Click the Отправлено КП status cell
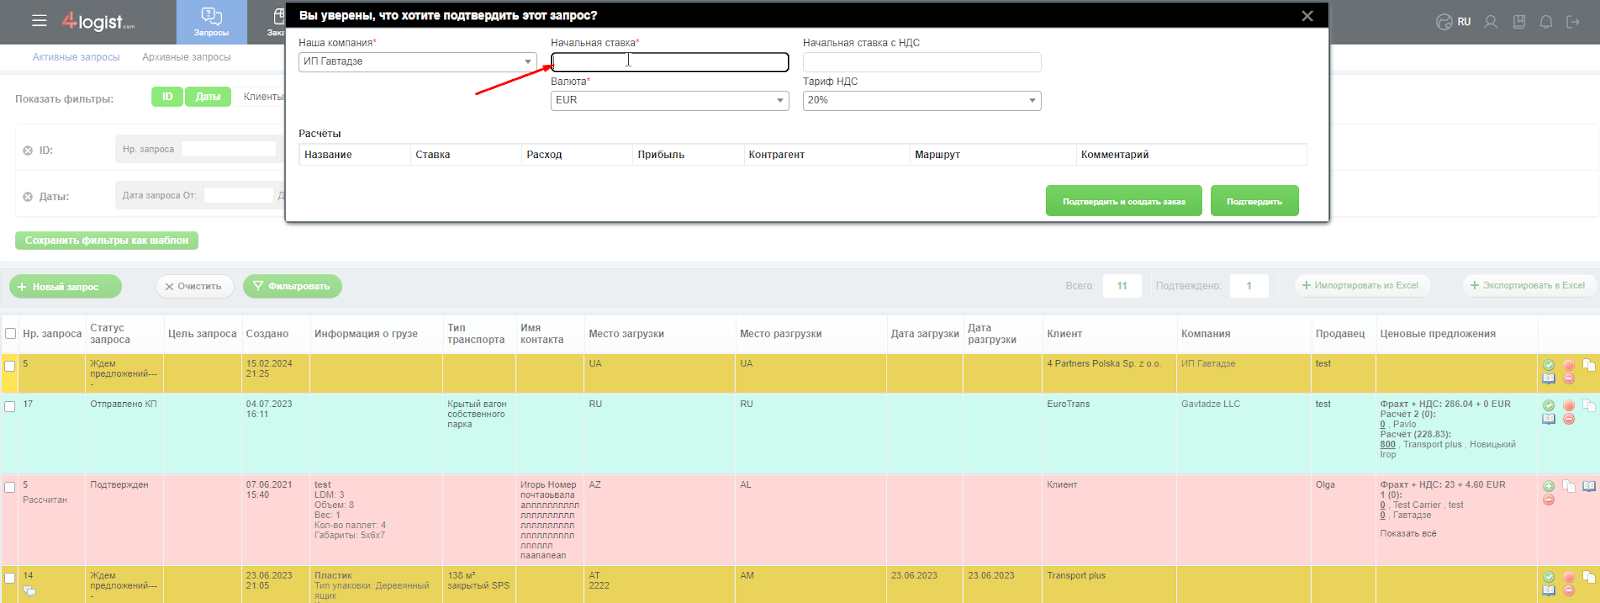 pyautogui.click(x=123, y=404)
